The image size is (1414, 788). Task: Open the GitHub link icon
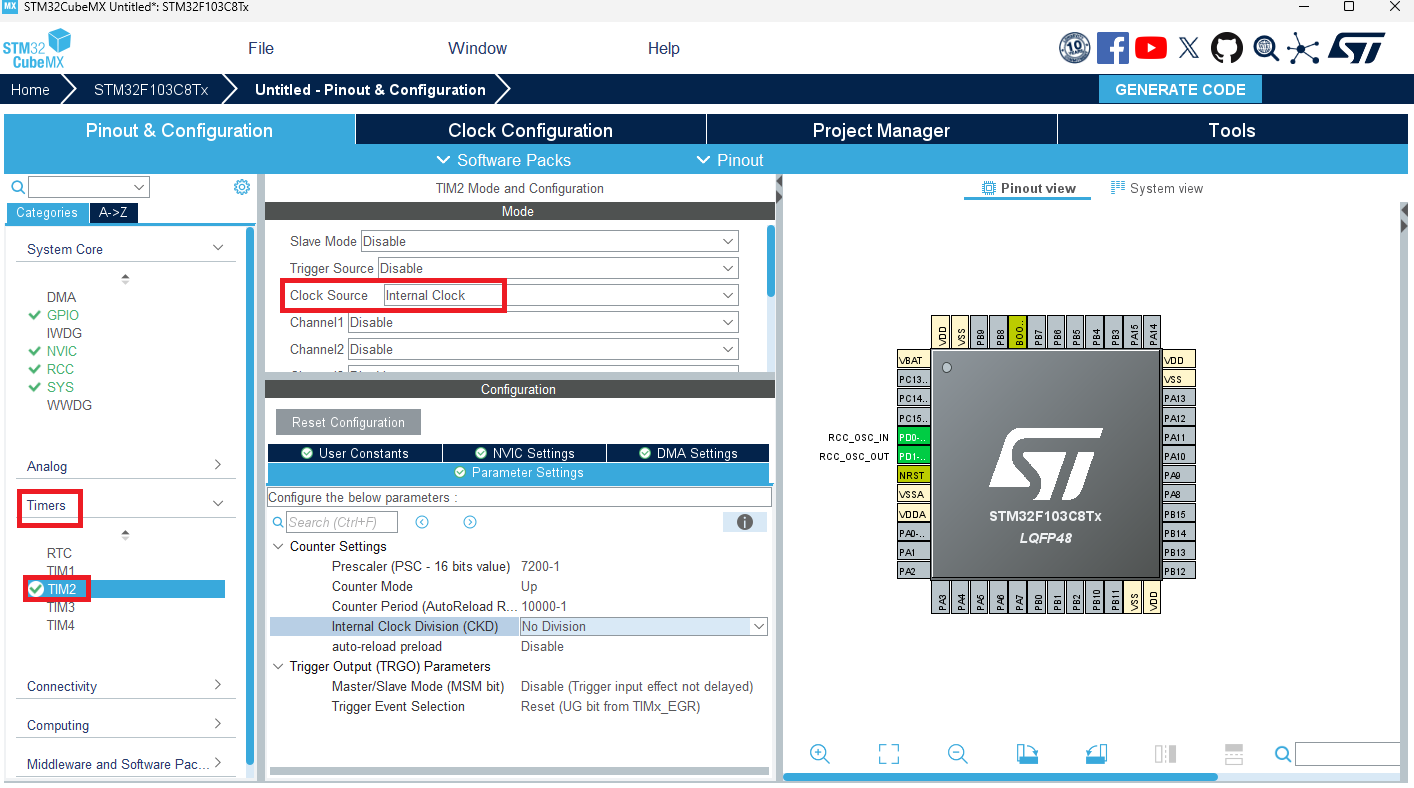pos(1227,47)
